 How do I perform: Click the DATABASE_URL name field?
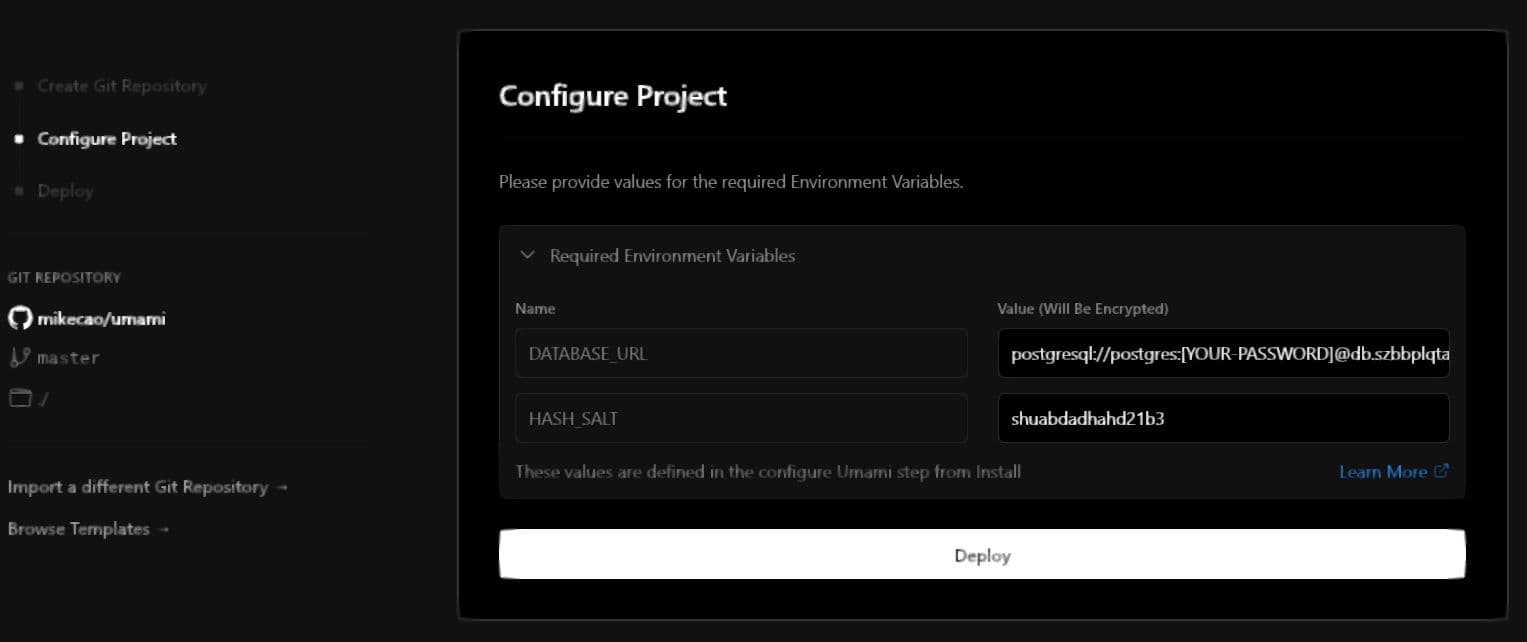(740, 353)
